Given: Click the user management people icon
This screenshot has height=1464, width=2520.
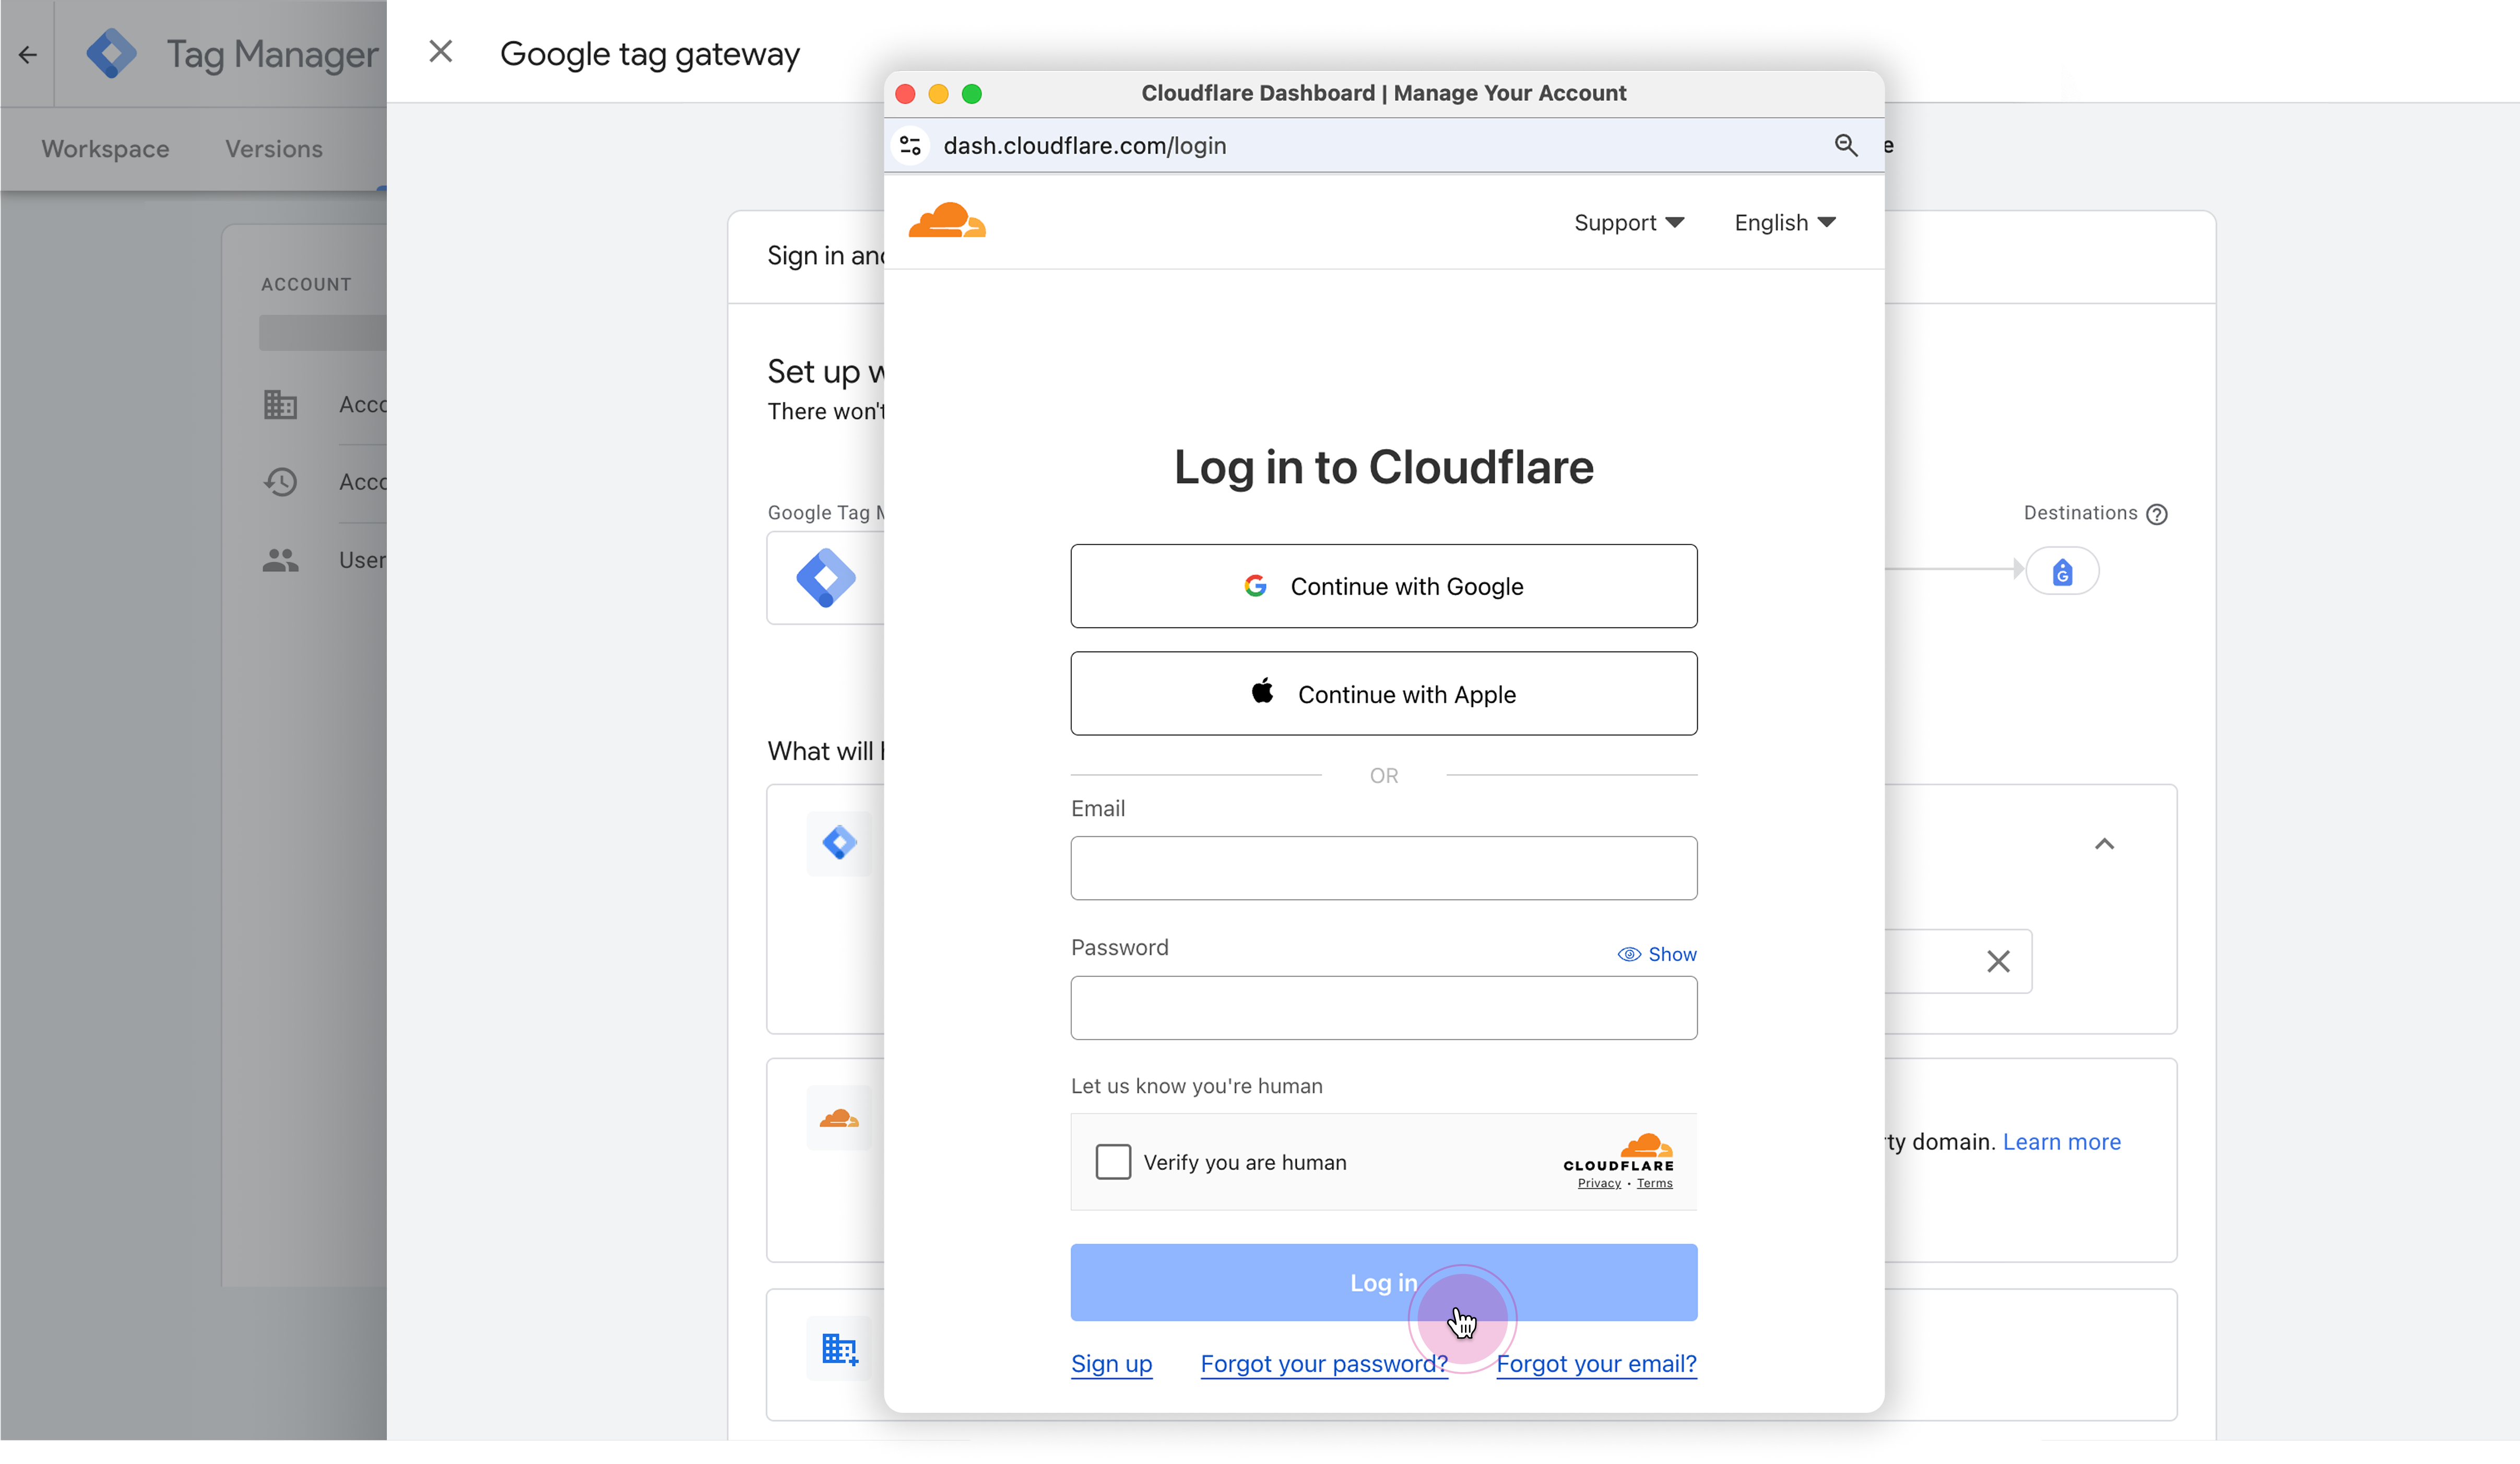Looking at the screenshot, I should 280,560.
